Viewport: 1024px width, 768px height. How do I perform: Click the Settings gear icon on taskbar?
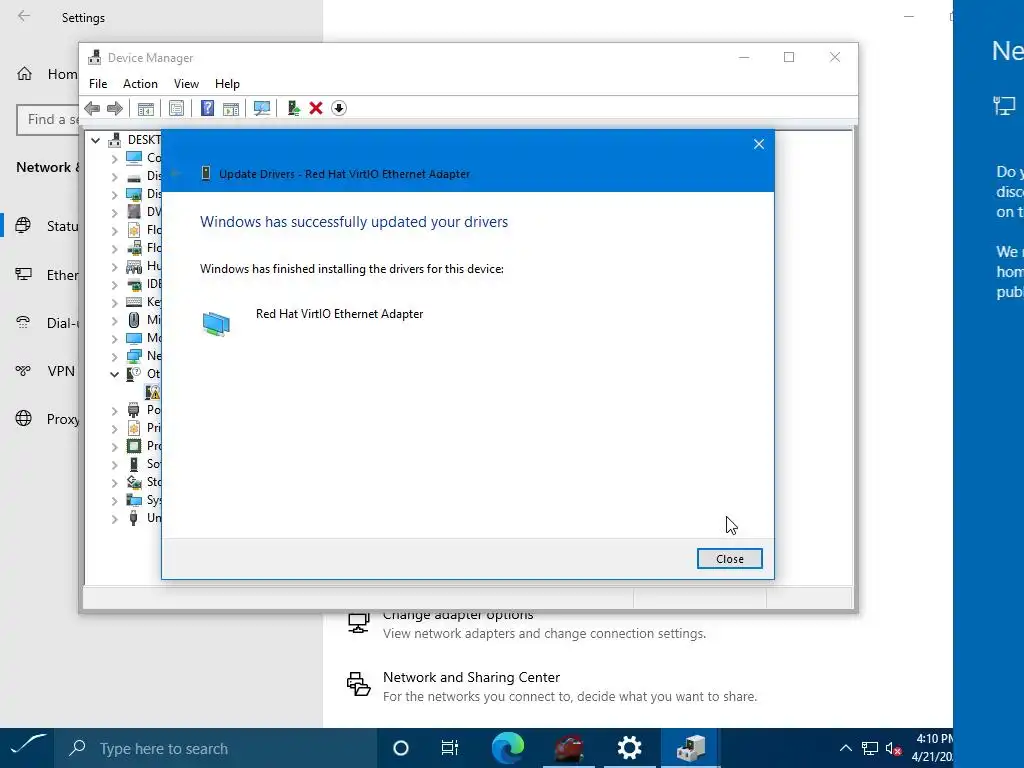pyautogui.click(x=630, y=748)
